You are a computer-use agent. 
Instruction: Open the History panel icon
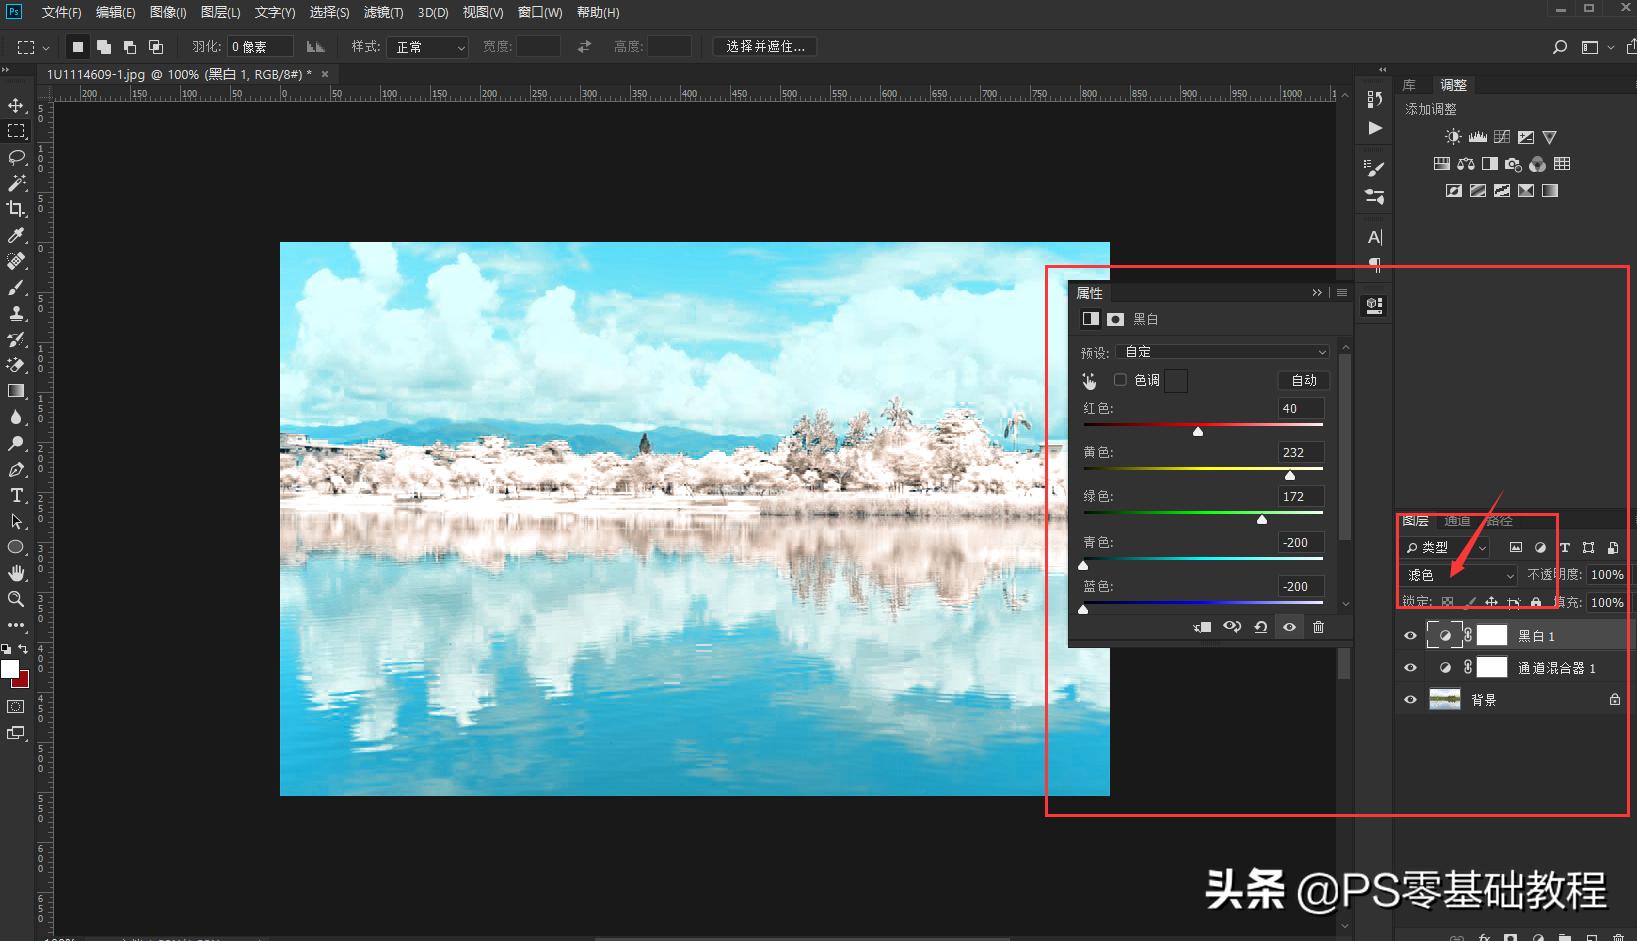[1375, 99]
